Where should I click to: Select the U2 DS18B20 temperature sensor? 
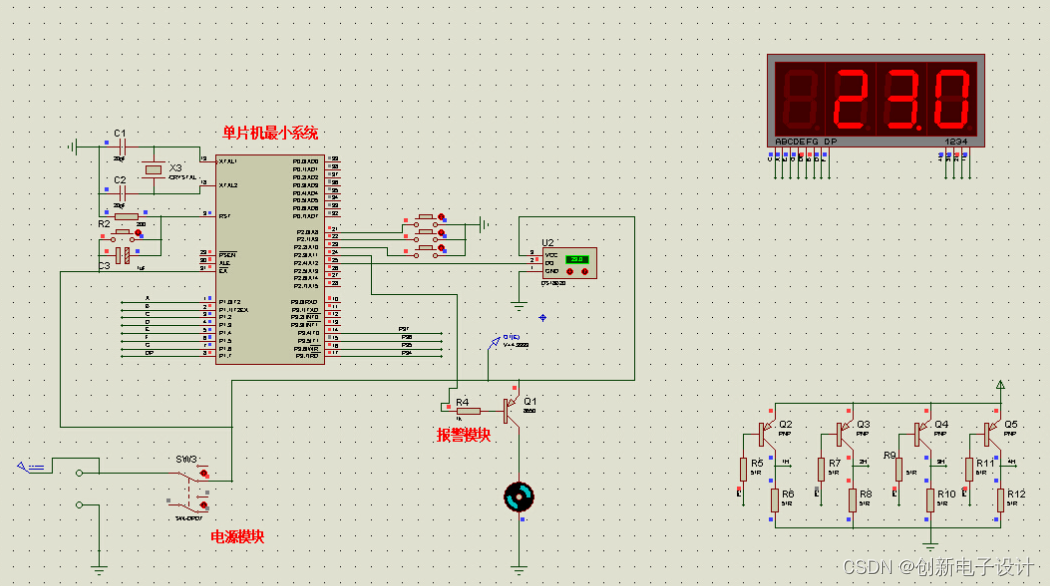click(x=569, y=263)
